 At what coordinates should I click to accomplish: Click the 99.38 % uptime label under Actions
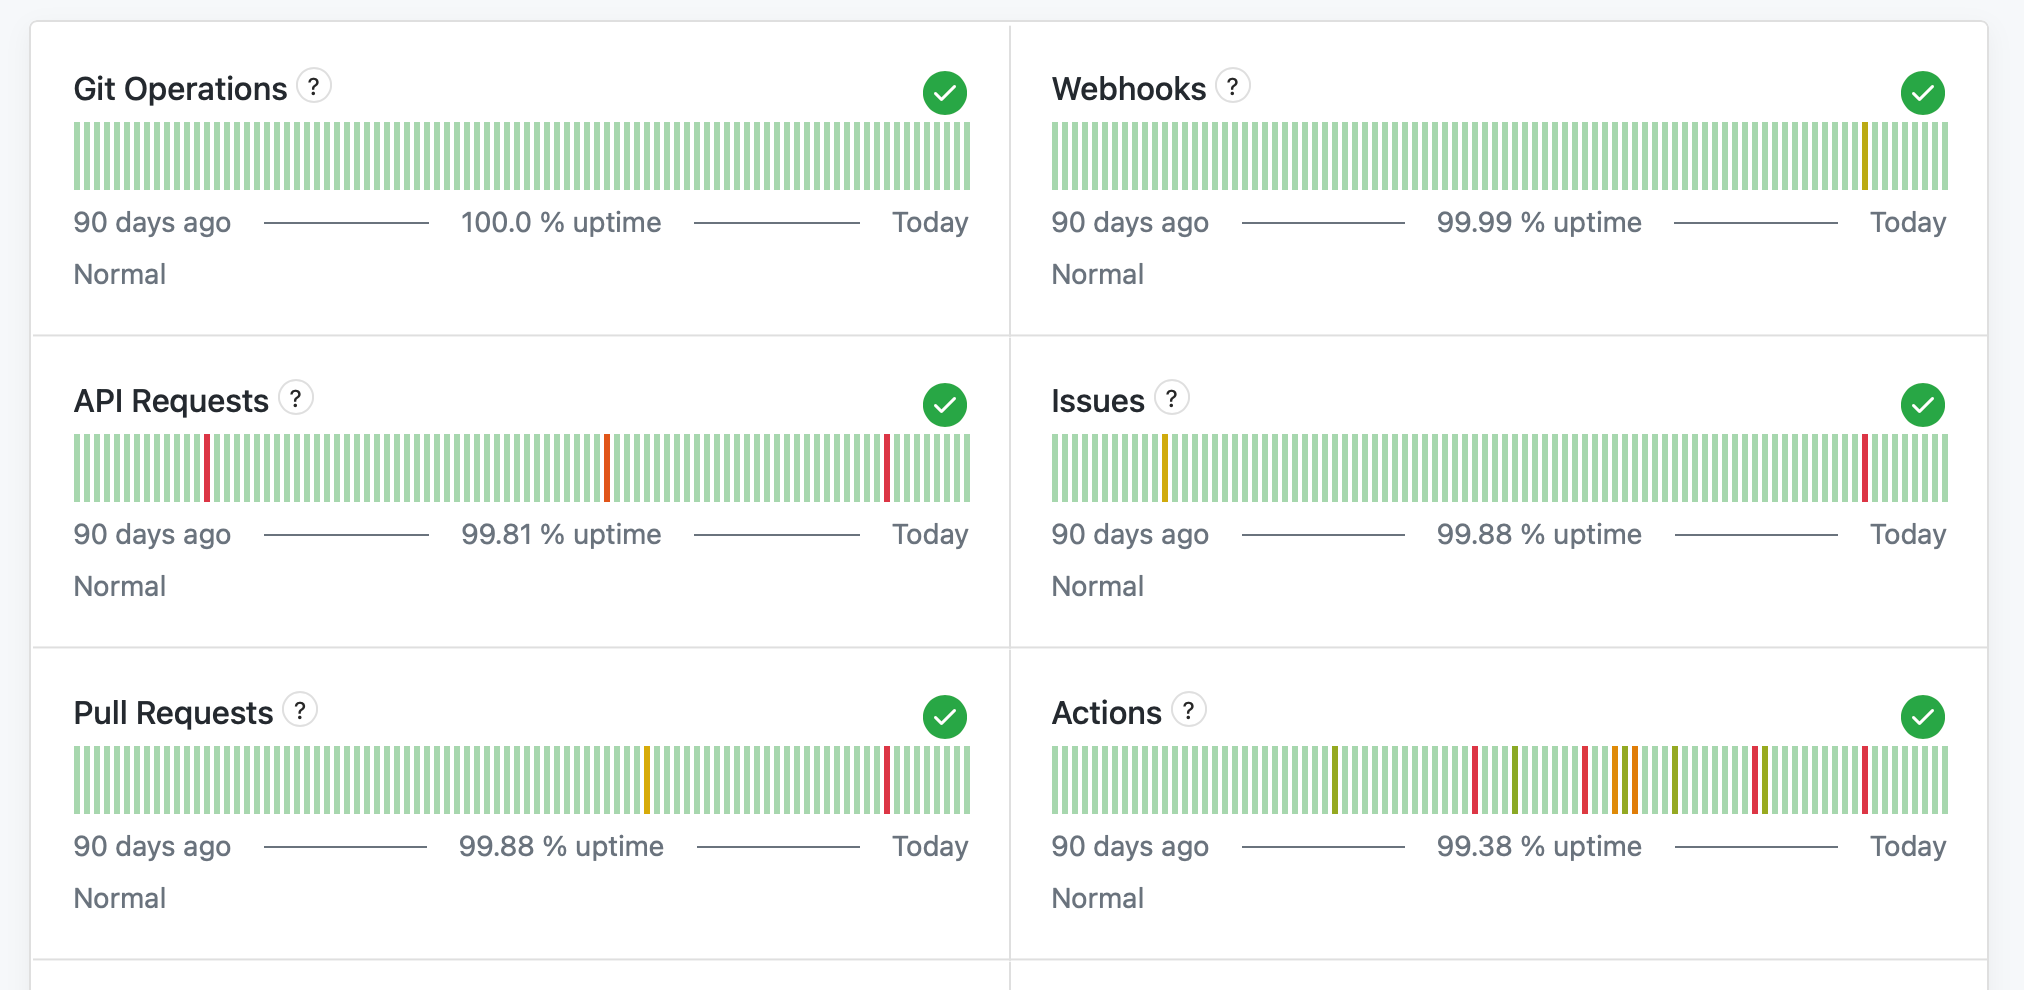tap(1539, 846)
